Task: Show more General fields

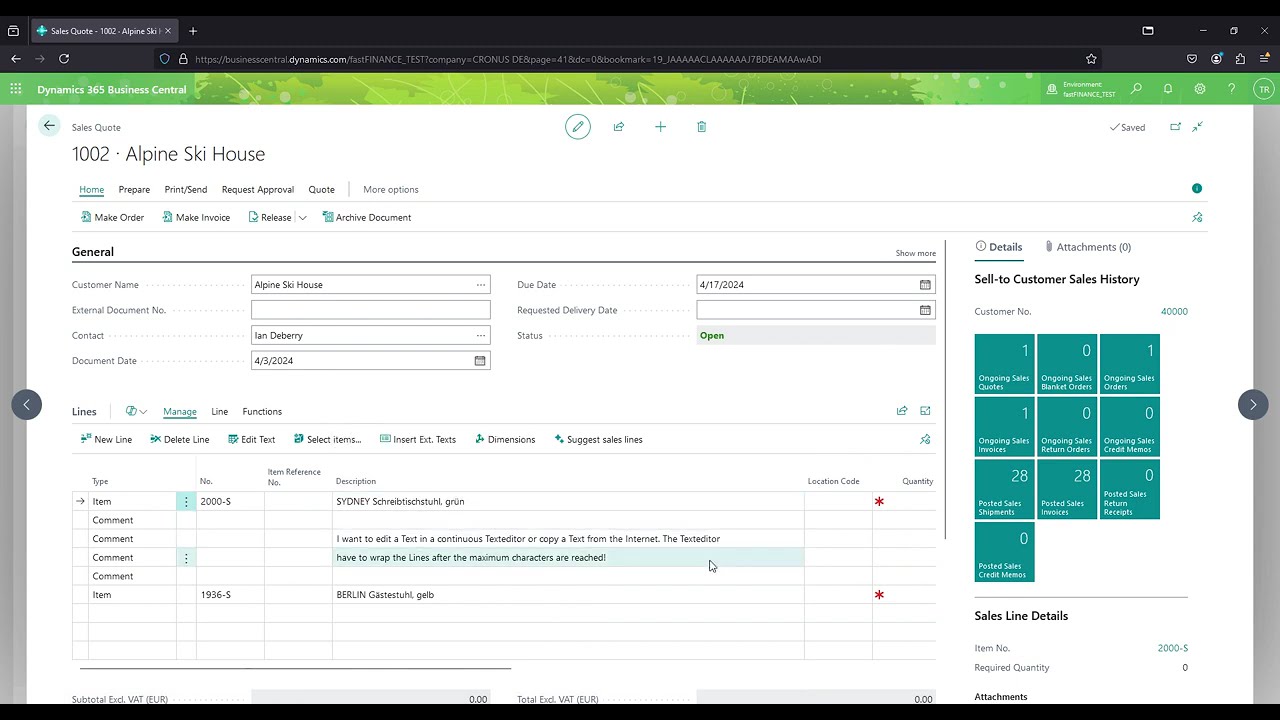Action: point(916,253)
